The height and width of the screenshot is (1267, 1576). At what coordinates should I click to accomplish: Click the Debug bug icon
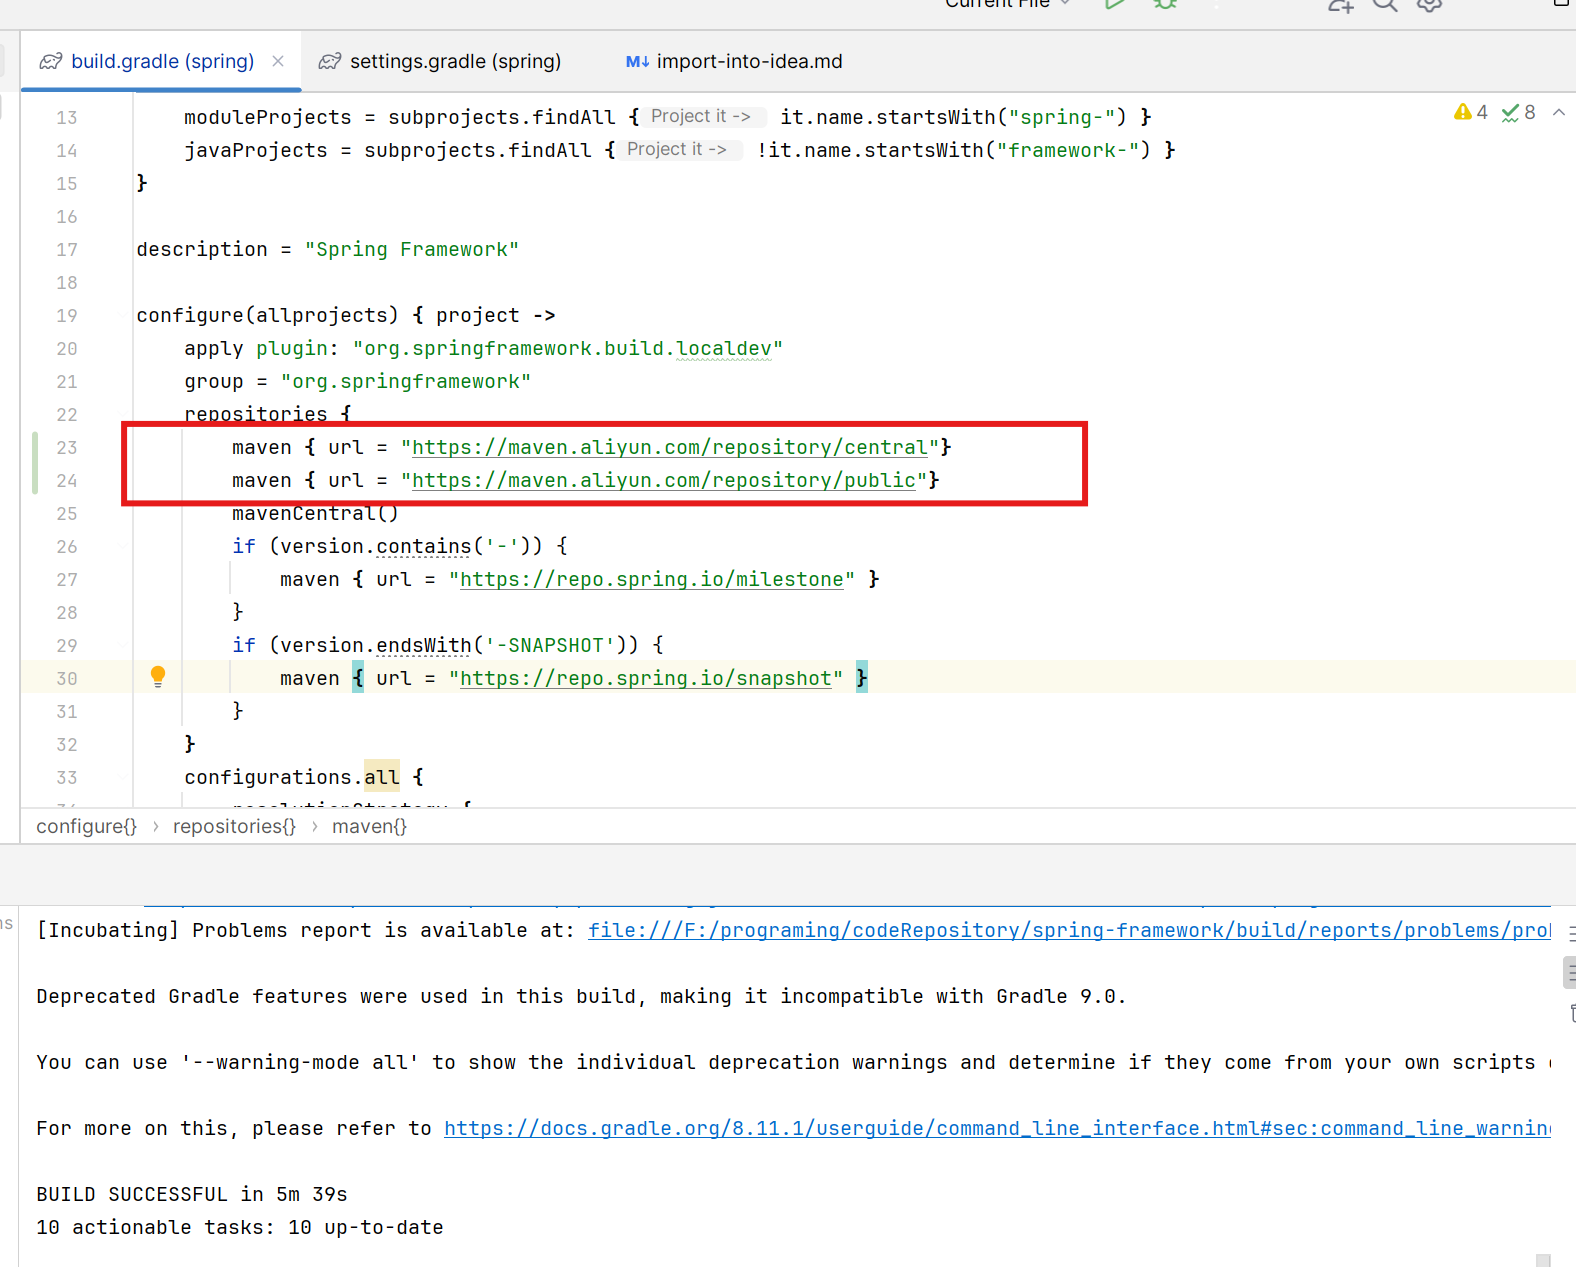click(1165, 4)
